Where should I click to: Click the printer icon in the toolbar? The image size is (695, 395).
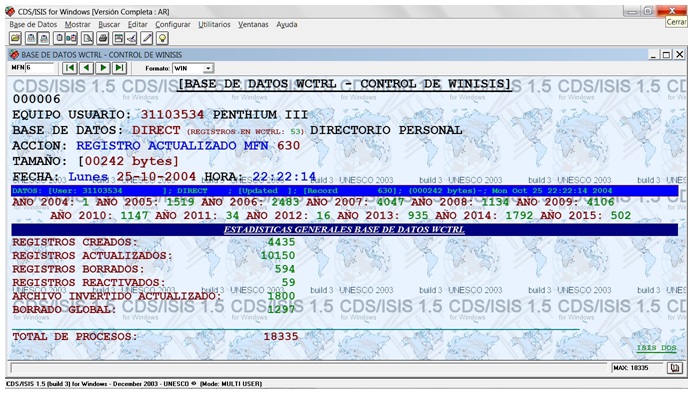tap(103, 39)
